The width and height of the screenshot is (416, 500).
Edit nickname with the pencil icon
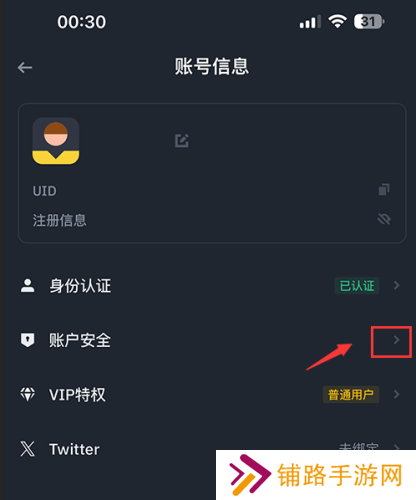182,141
